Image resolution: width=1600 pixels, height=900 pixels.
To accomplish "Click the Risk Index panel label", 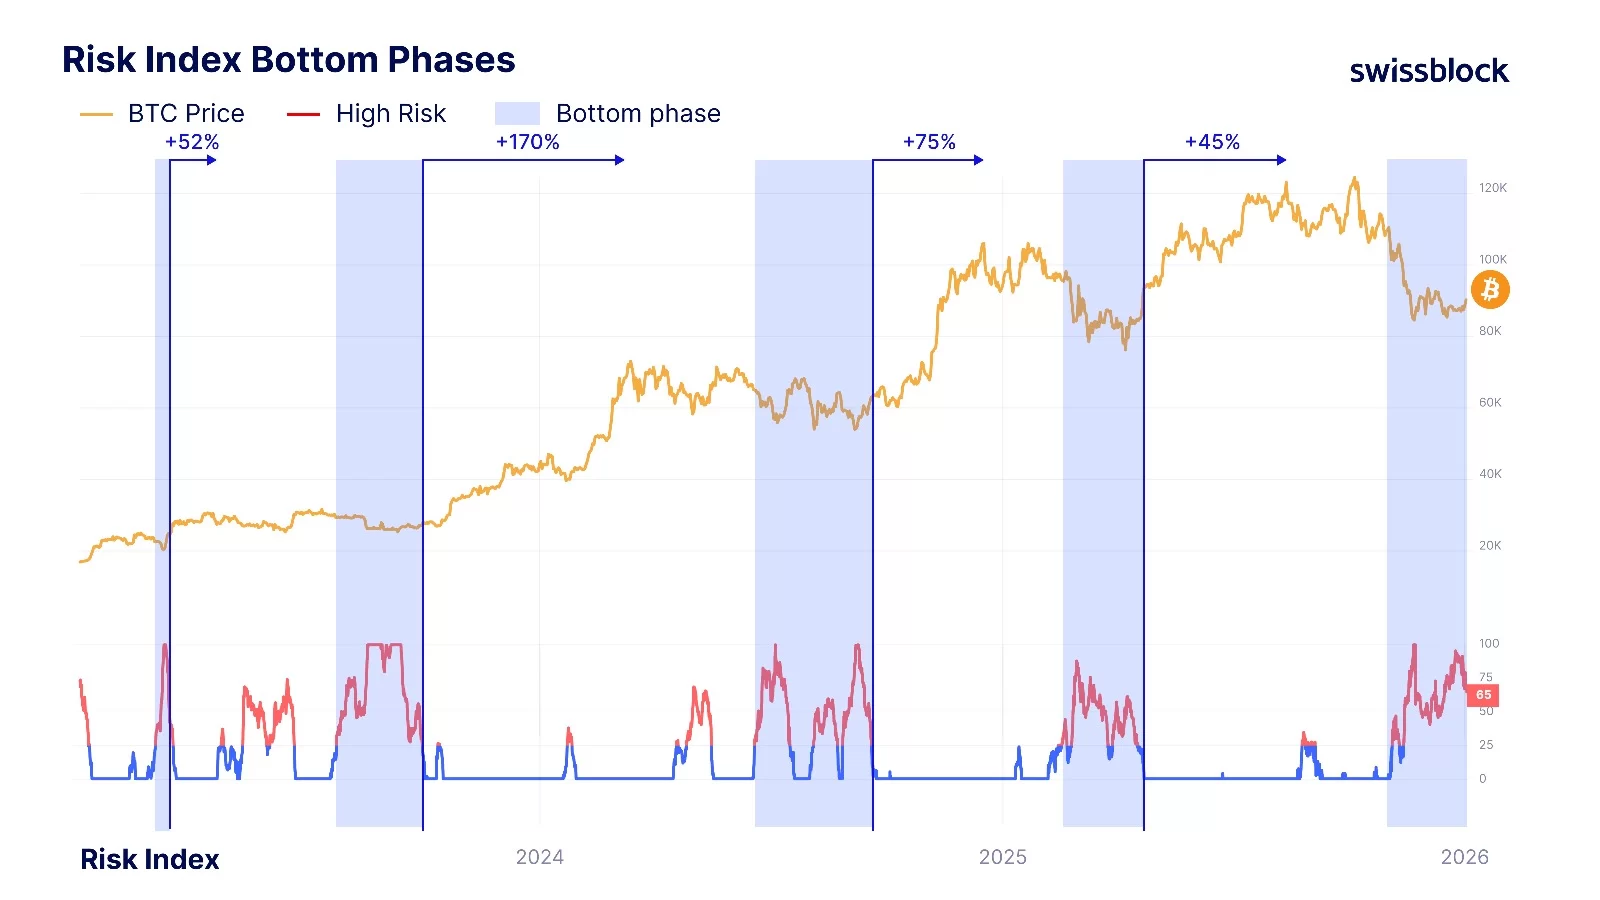I will [150, 859].
